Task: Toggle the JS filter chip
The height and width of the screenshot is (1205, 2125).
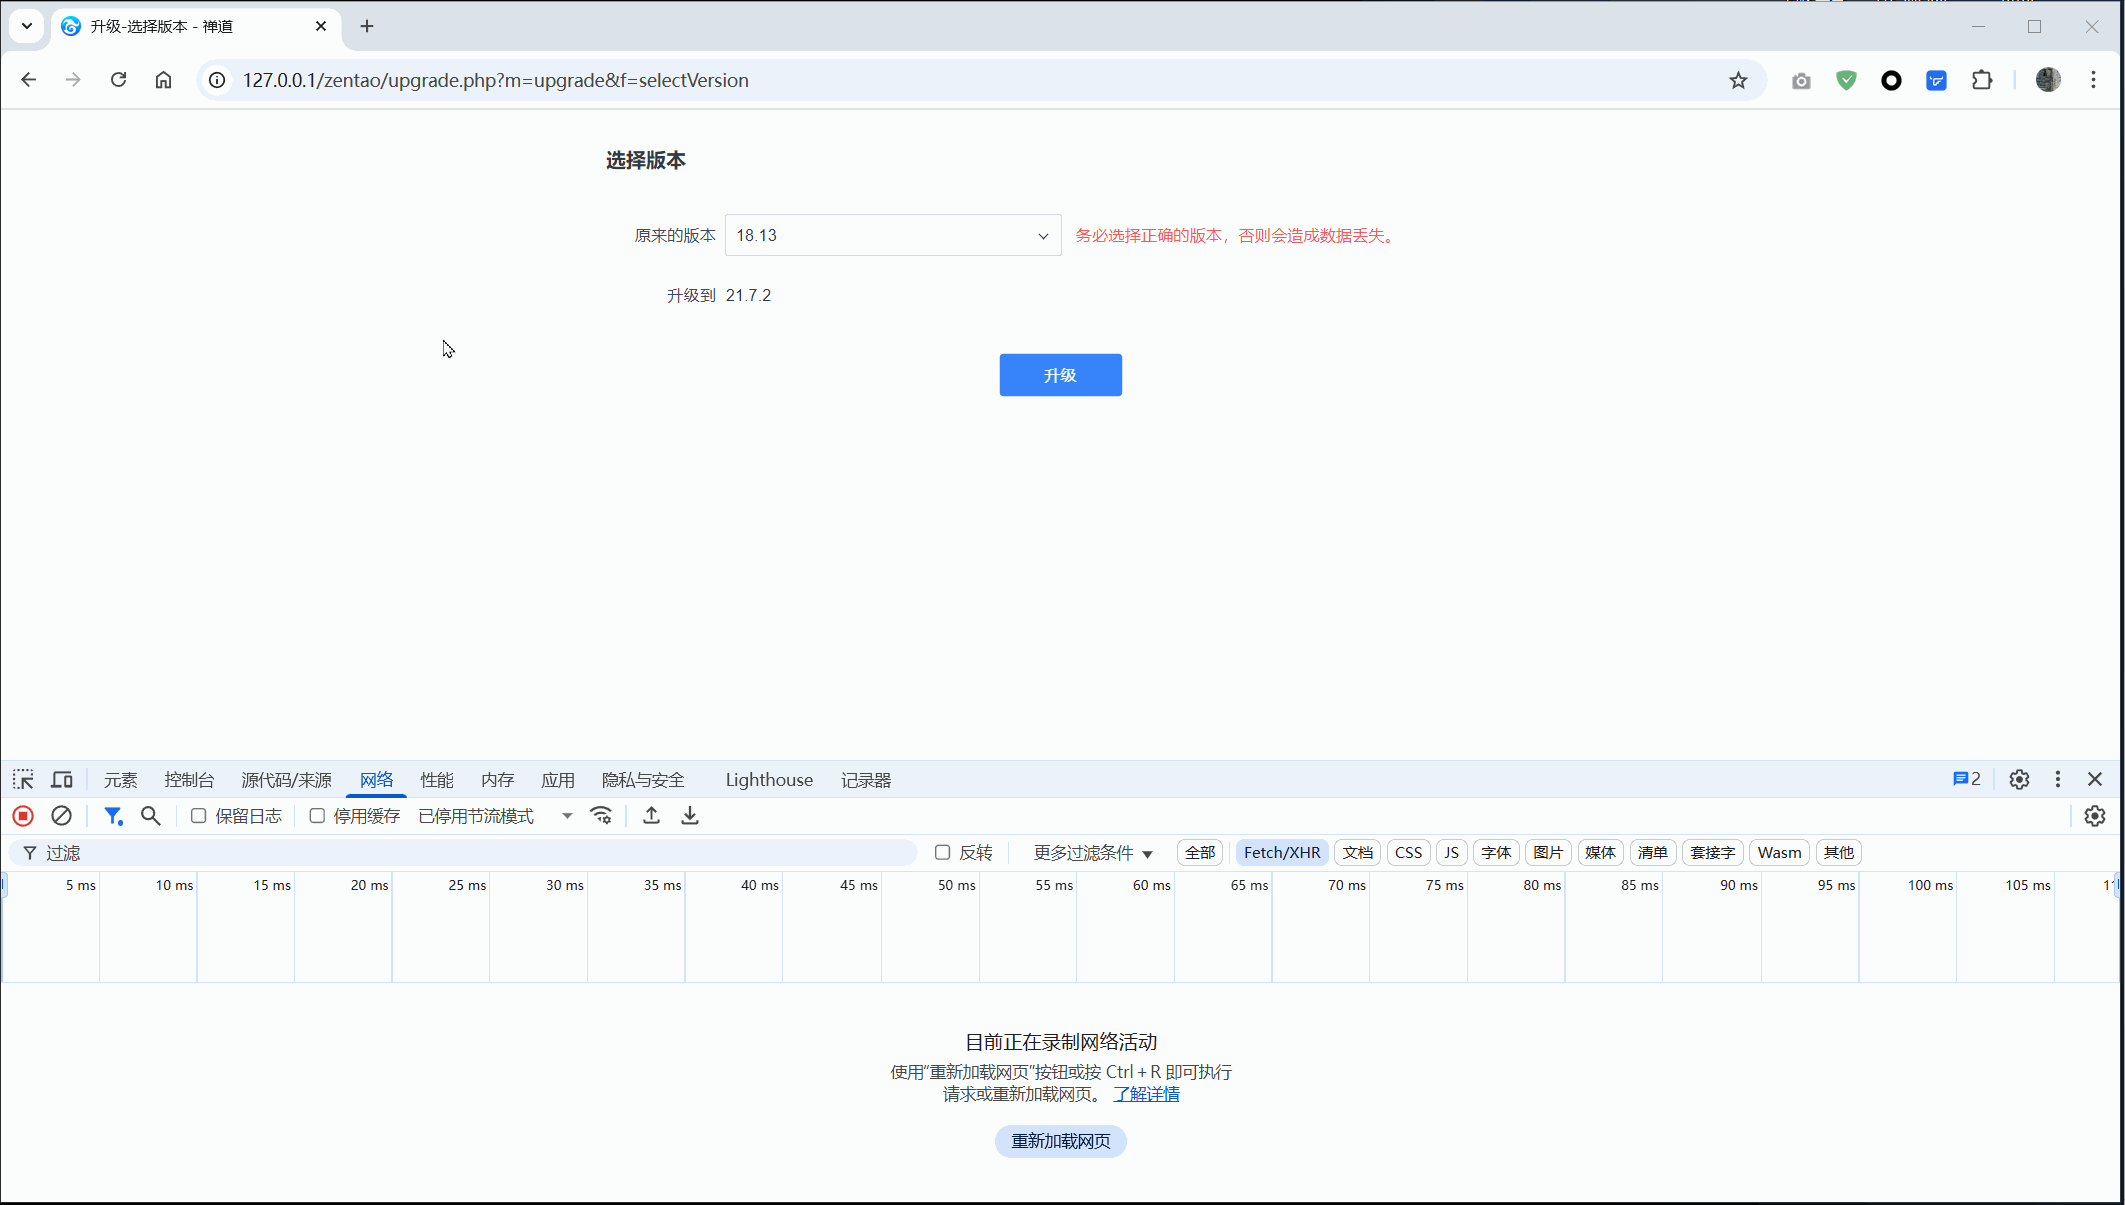Action: click(1451, 853)
